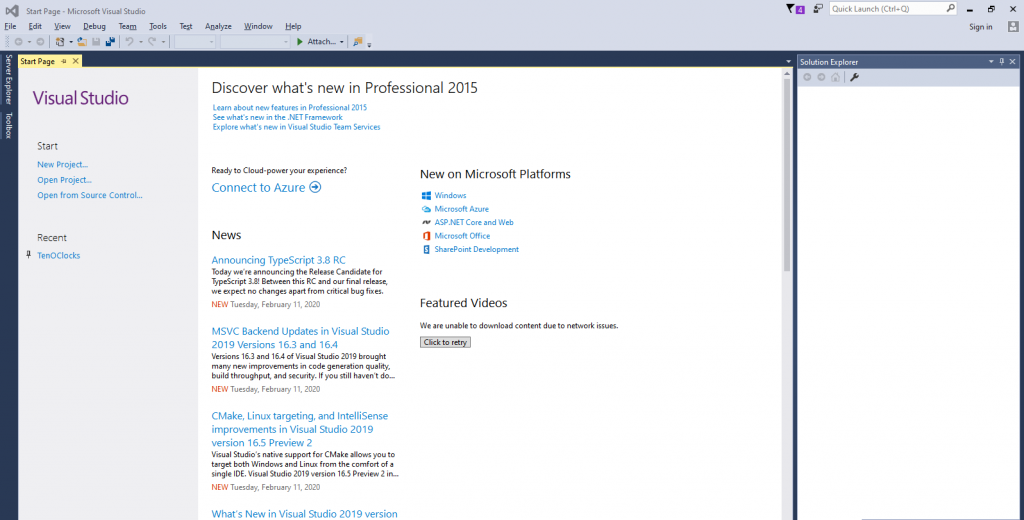Open Solution Explorer window position dropdown

991,61
